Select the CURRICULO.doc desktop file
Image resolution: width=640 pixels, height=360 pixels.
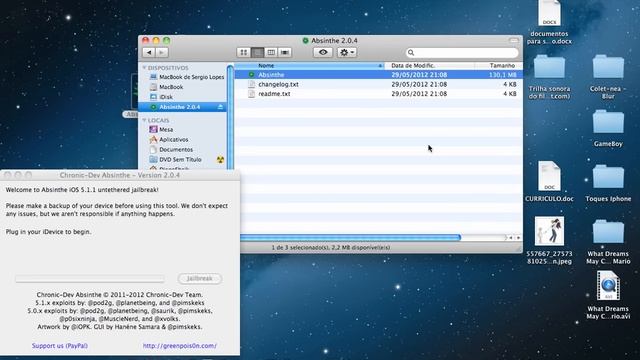point(549,181)
